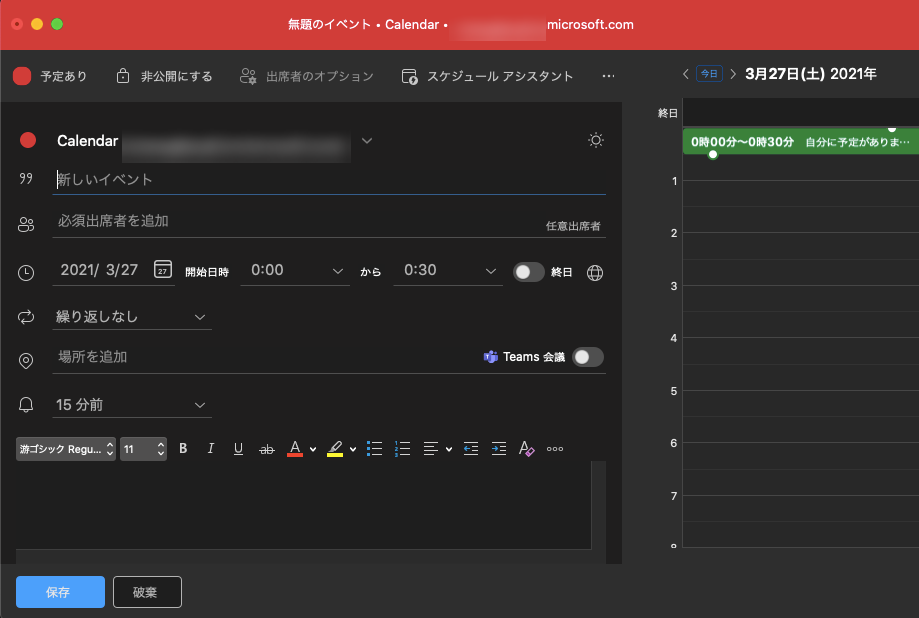This screenshot has height=618, width=919.
Task: Toggle the sun brightness icon
Action: click(595, 140)
